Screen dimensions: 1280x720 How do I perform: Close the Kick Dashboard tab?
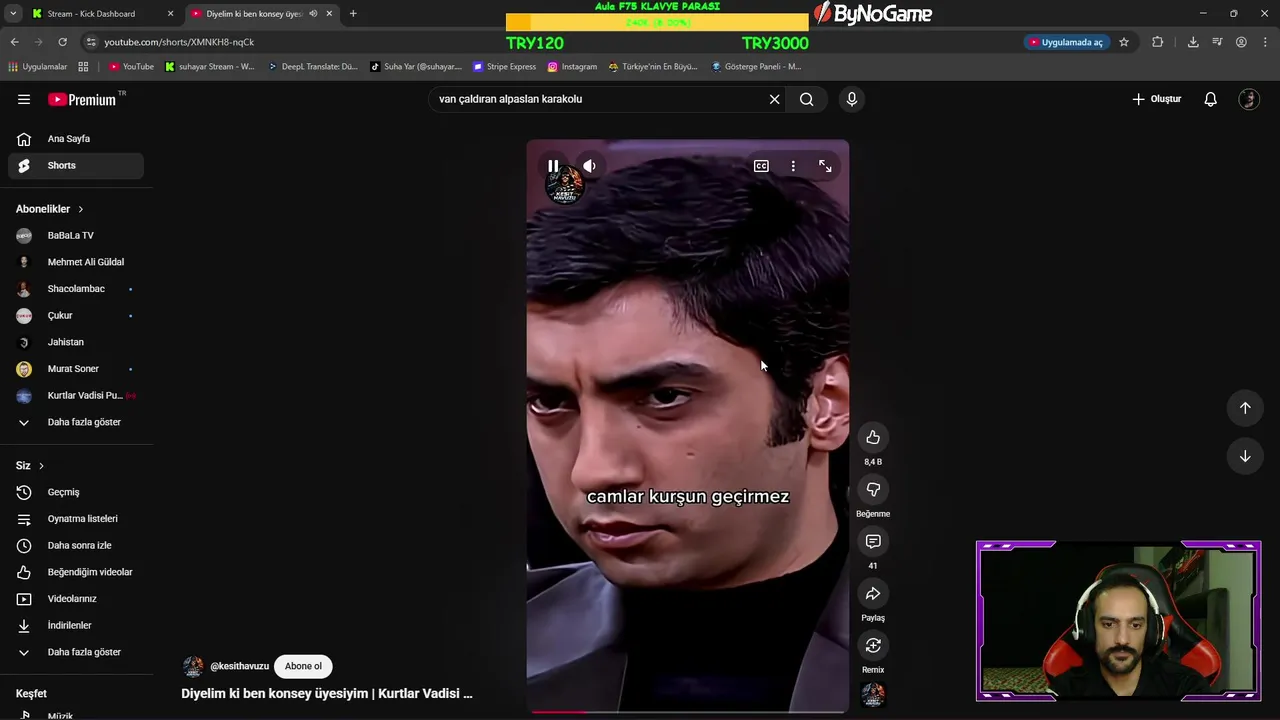[x=170, y=14]
